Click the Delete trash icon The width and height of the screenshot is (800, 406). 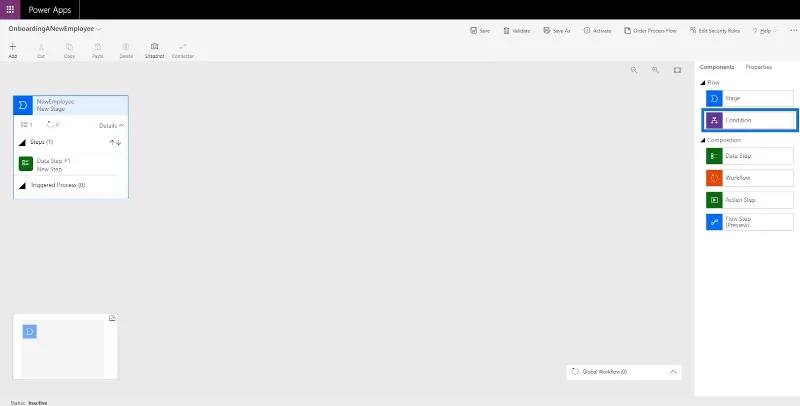pyautogui.click(x=126, y=46)
